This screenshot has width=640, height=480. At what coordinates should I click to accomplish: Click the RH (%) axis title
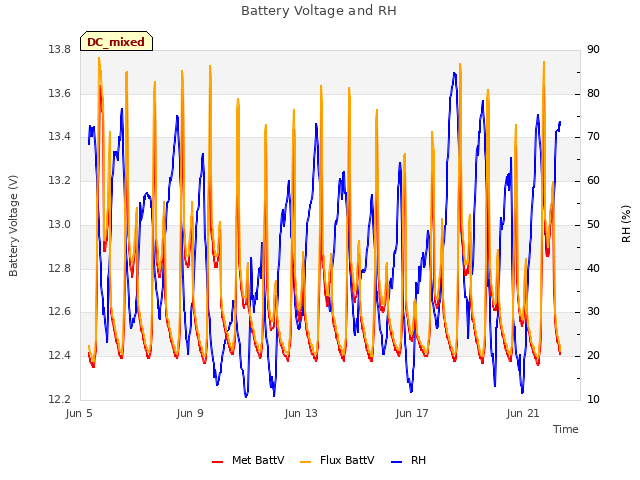[x=626, y=224]
